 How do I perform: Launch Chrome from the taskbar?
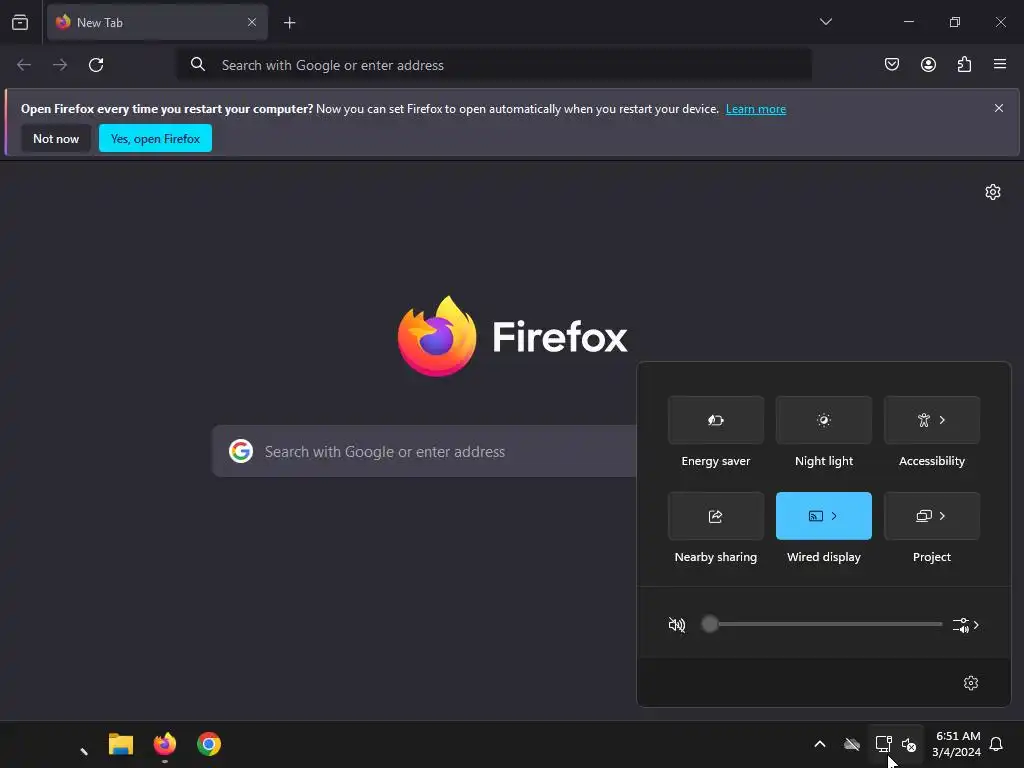(x=209, y=744)
